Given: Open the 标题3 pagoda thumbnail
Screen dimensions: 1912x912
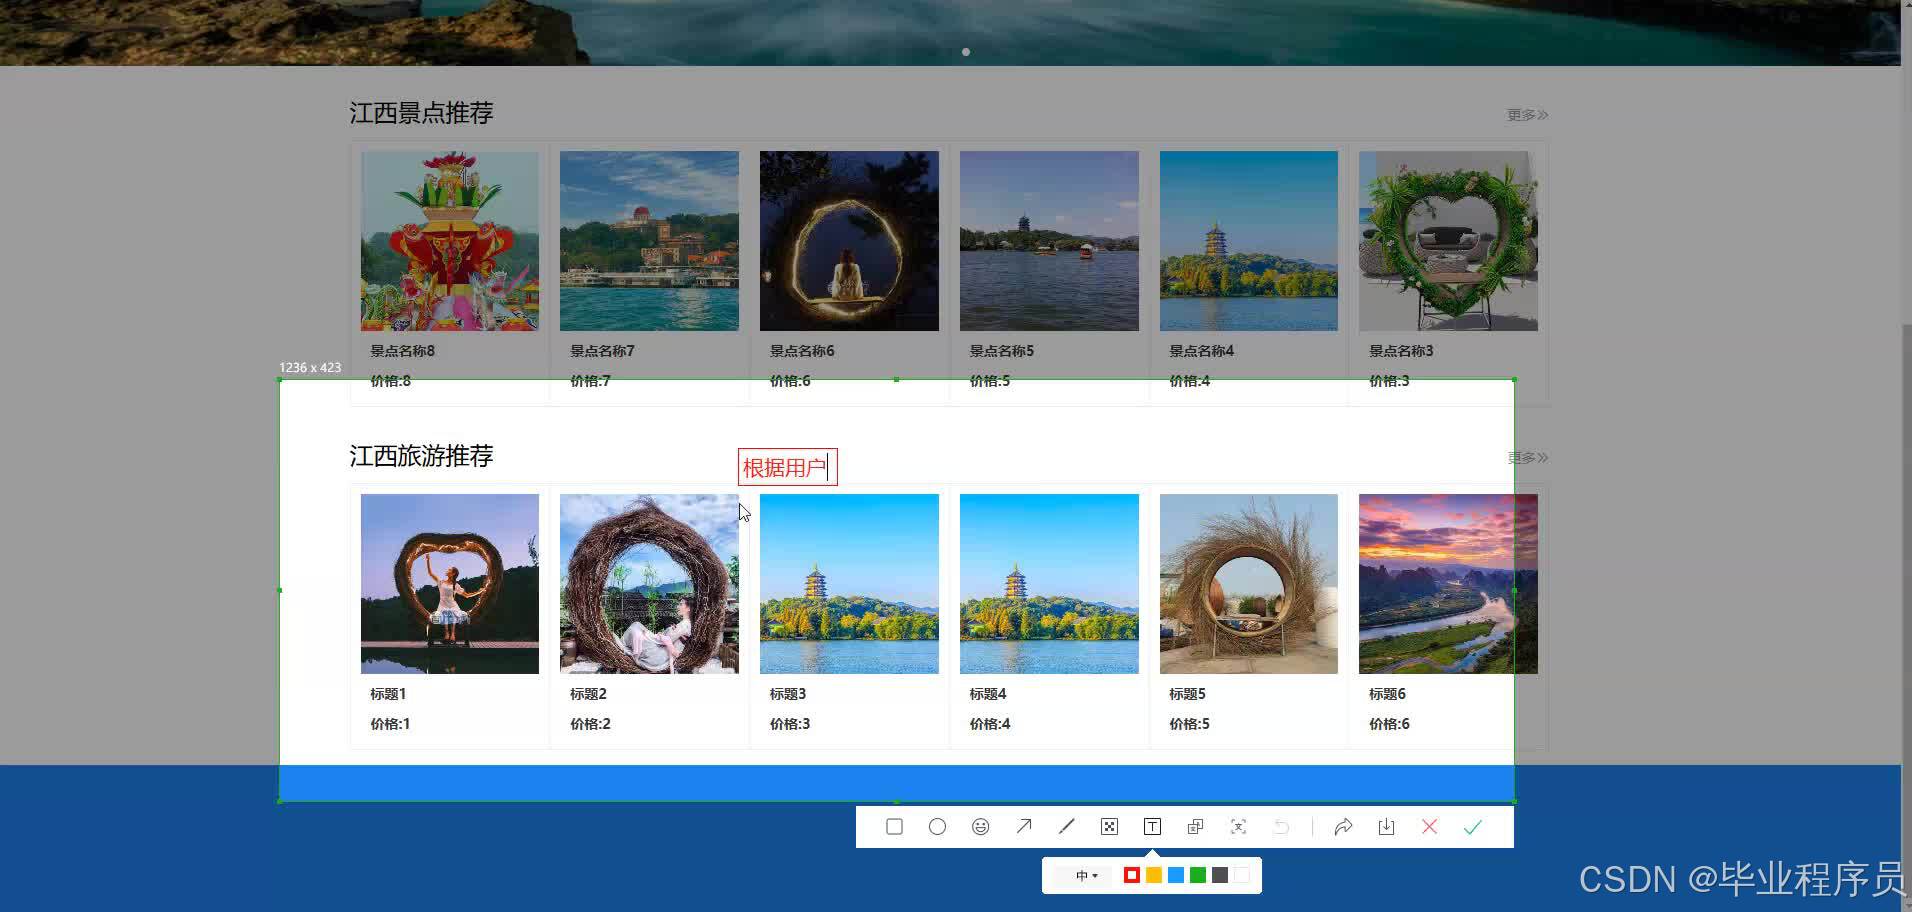Looking at the screenshot, I should coord(849,584).
